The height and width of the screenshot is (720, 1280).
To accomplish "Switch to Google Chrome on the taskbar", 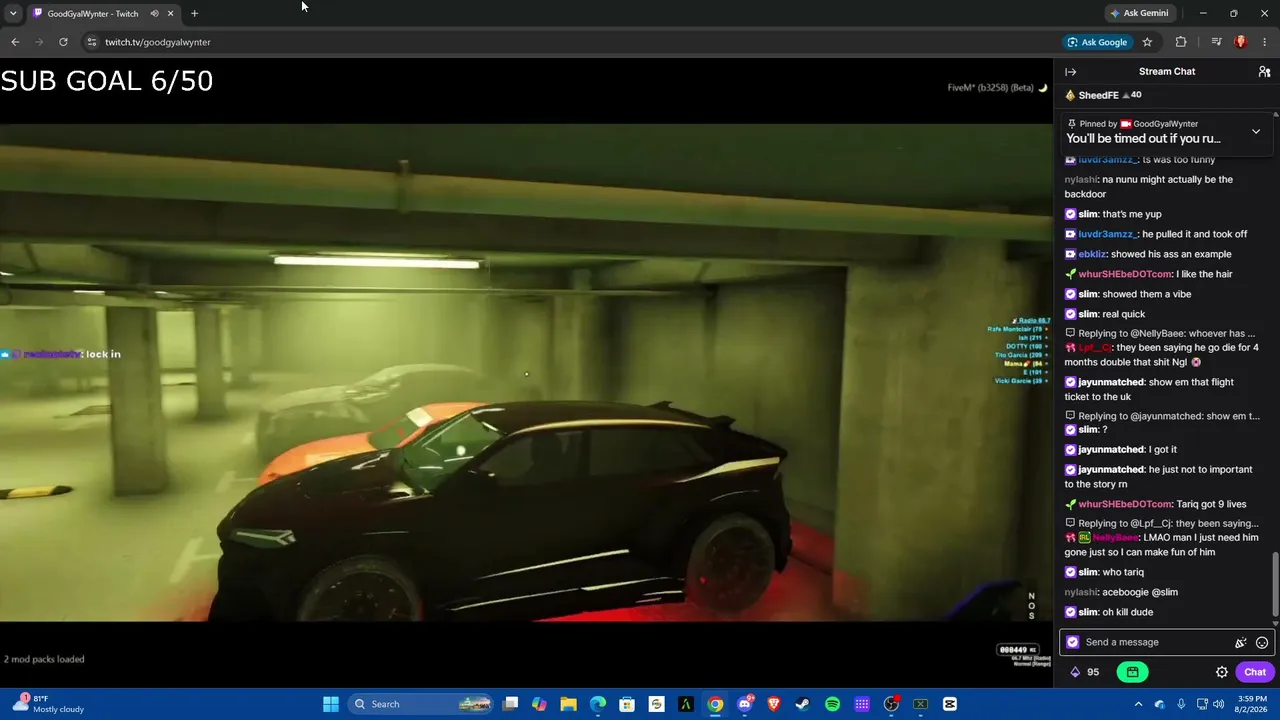I will click(715, 704).
